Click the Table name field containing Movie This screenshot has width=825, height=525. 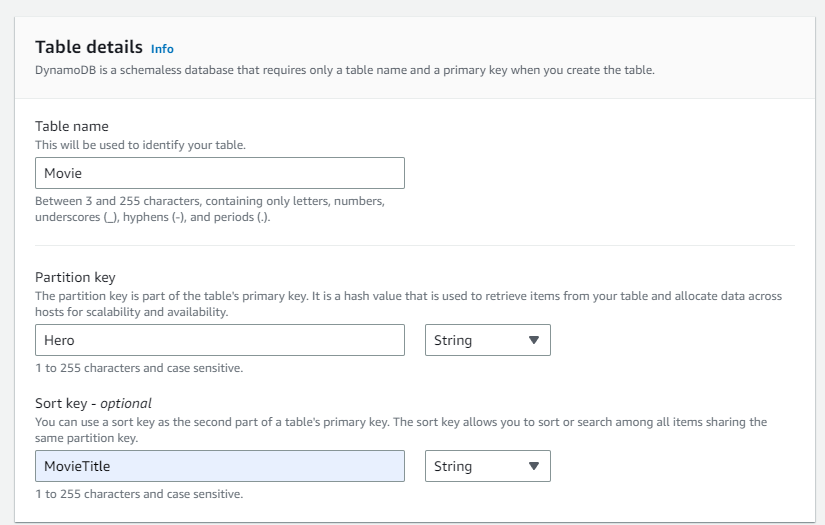tap(220, 173)
